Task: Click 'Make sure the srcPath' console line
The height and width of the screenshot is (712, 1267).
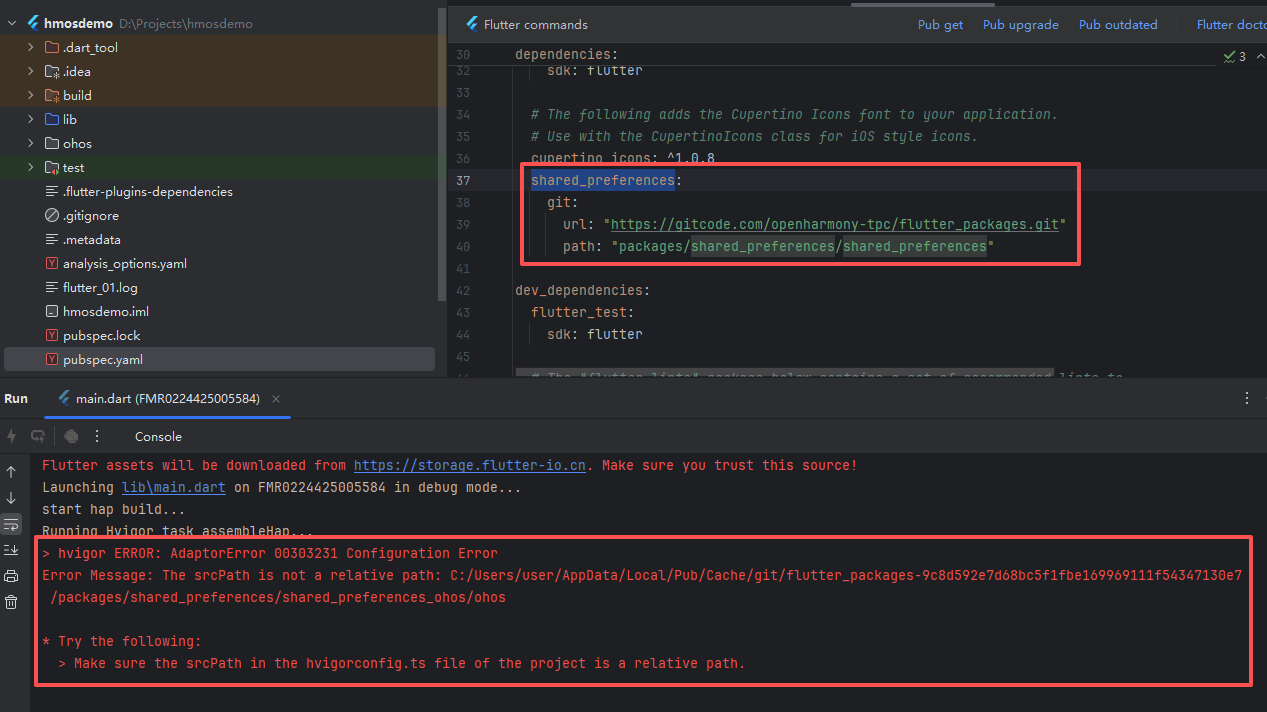Action: (402, 663)
